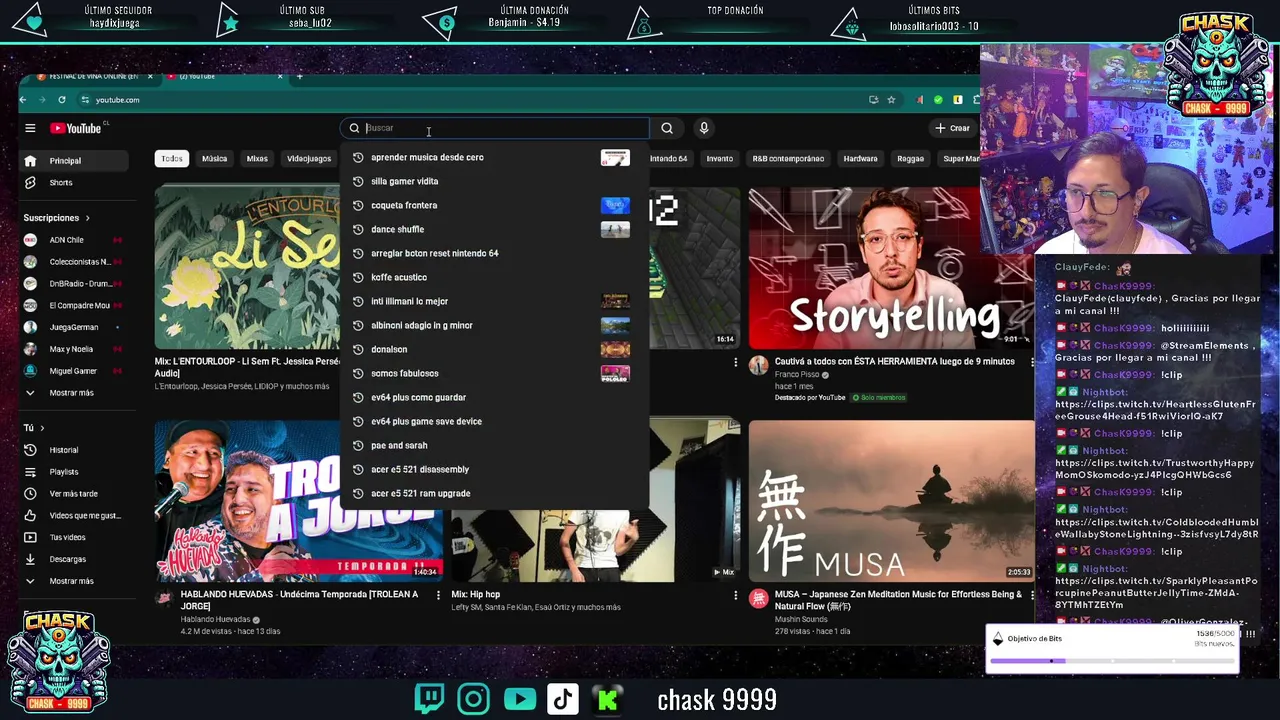Open Descargas in the sidebar
The height and width of the screenshot is (720, 1280).
point(75,559)
